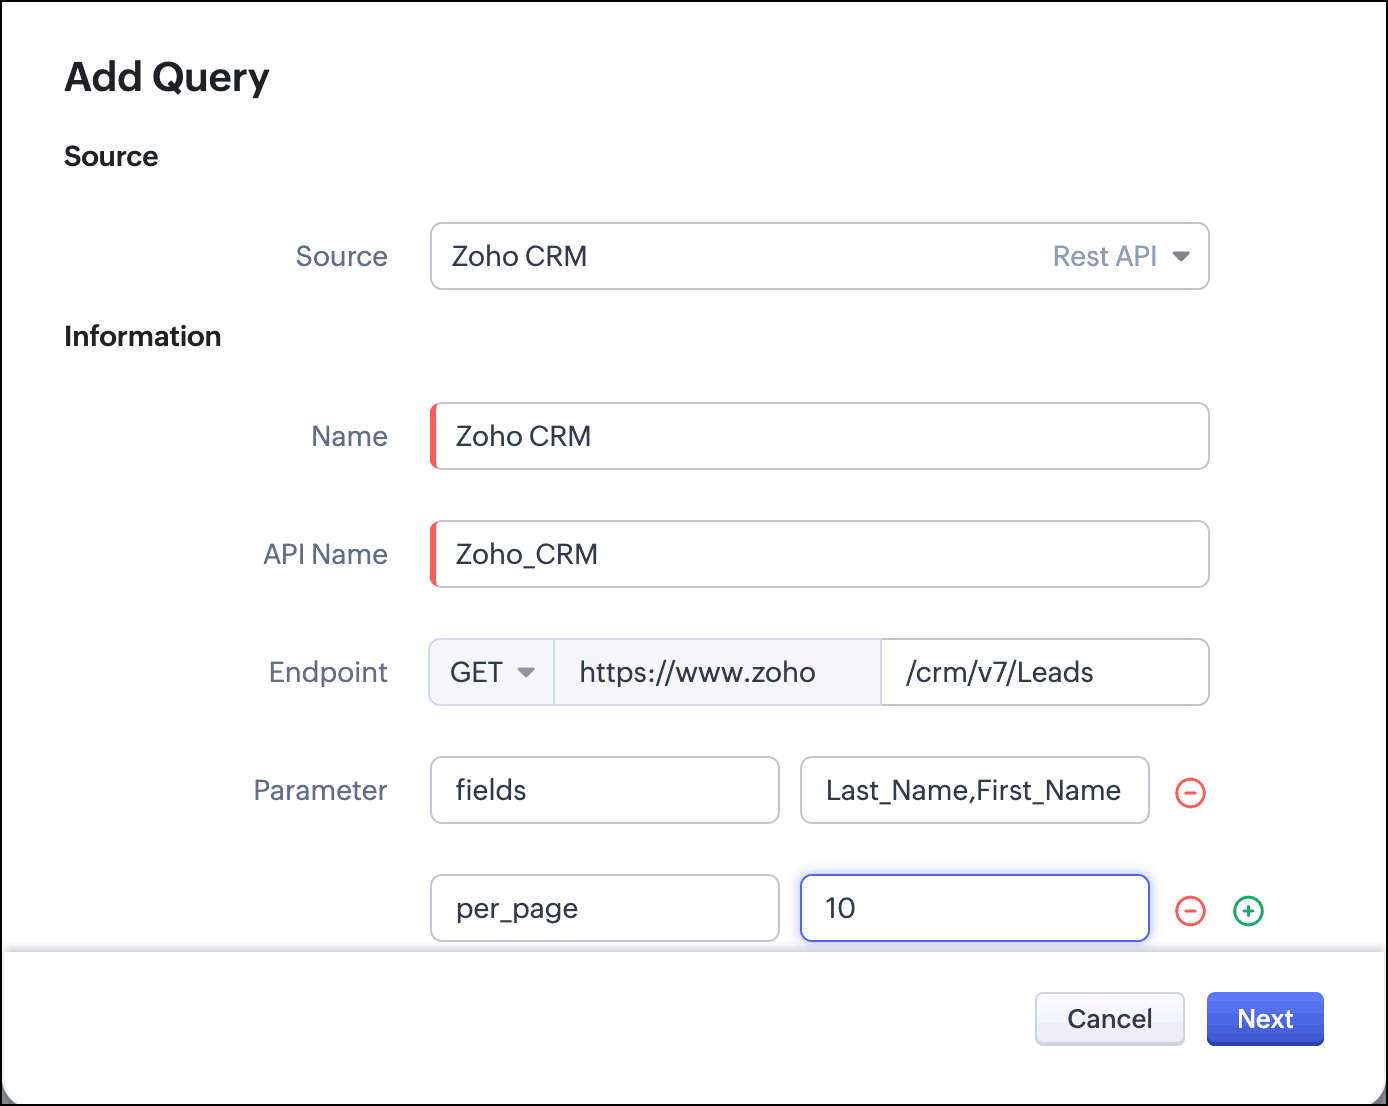Edit the Last_Name,First_Name value box
The image size is (1388, 1106).
(x=975, y=790)
